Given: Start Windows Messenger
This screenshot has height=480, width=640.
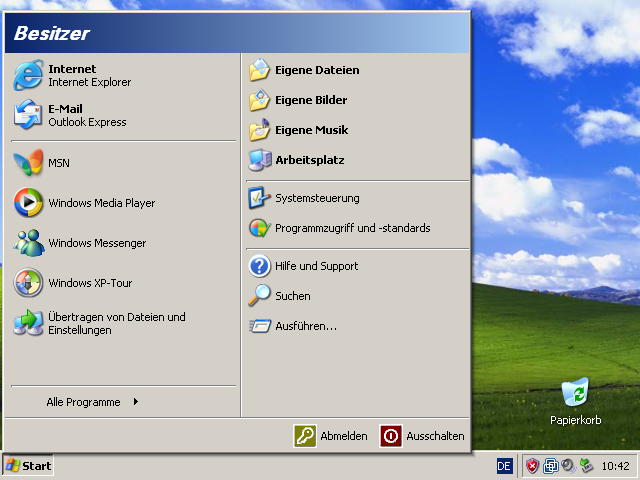Looking at the screenshot, I should (x=96, y=243).
